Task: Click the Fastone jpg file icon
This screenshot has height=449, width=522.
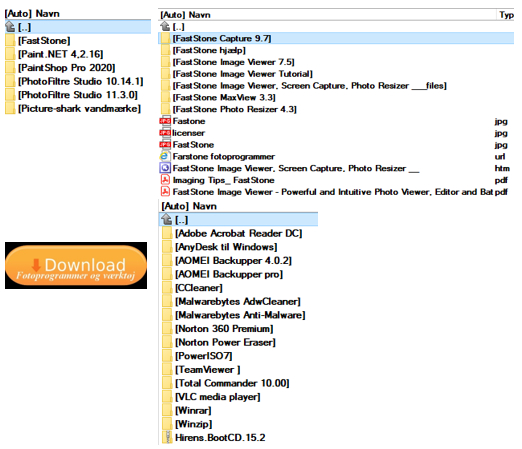Action: coord(165,121)
